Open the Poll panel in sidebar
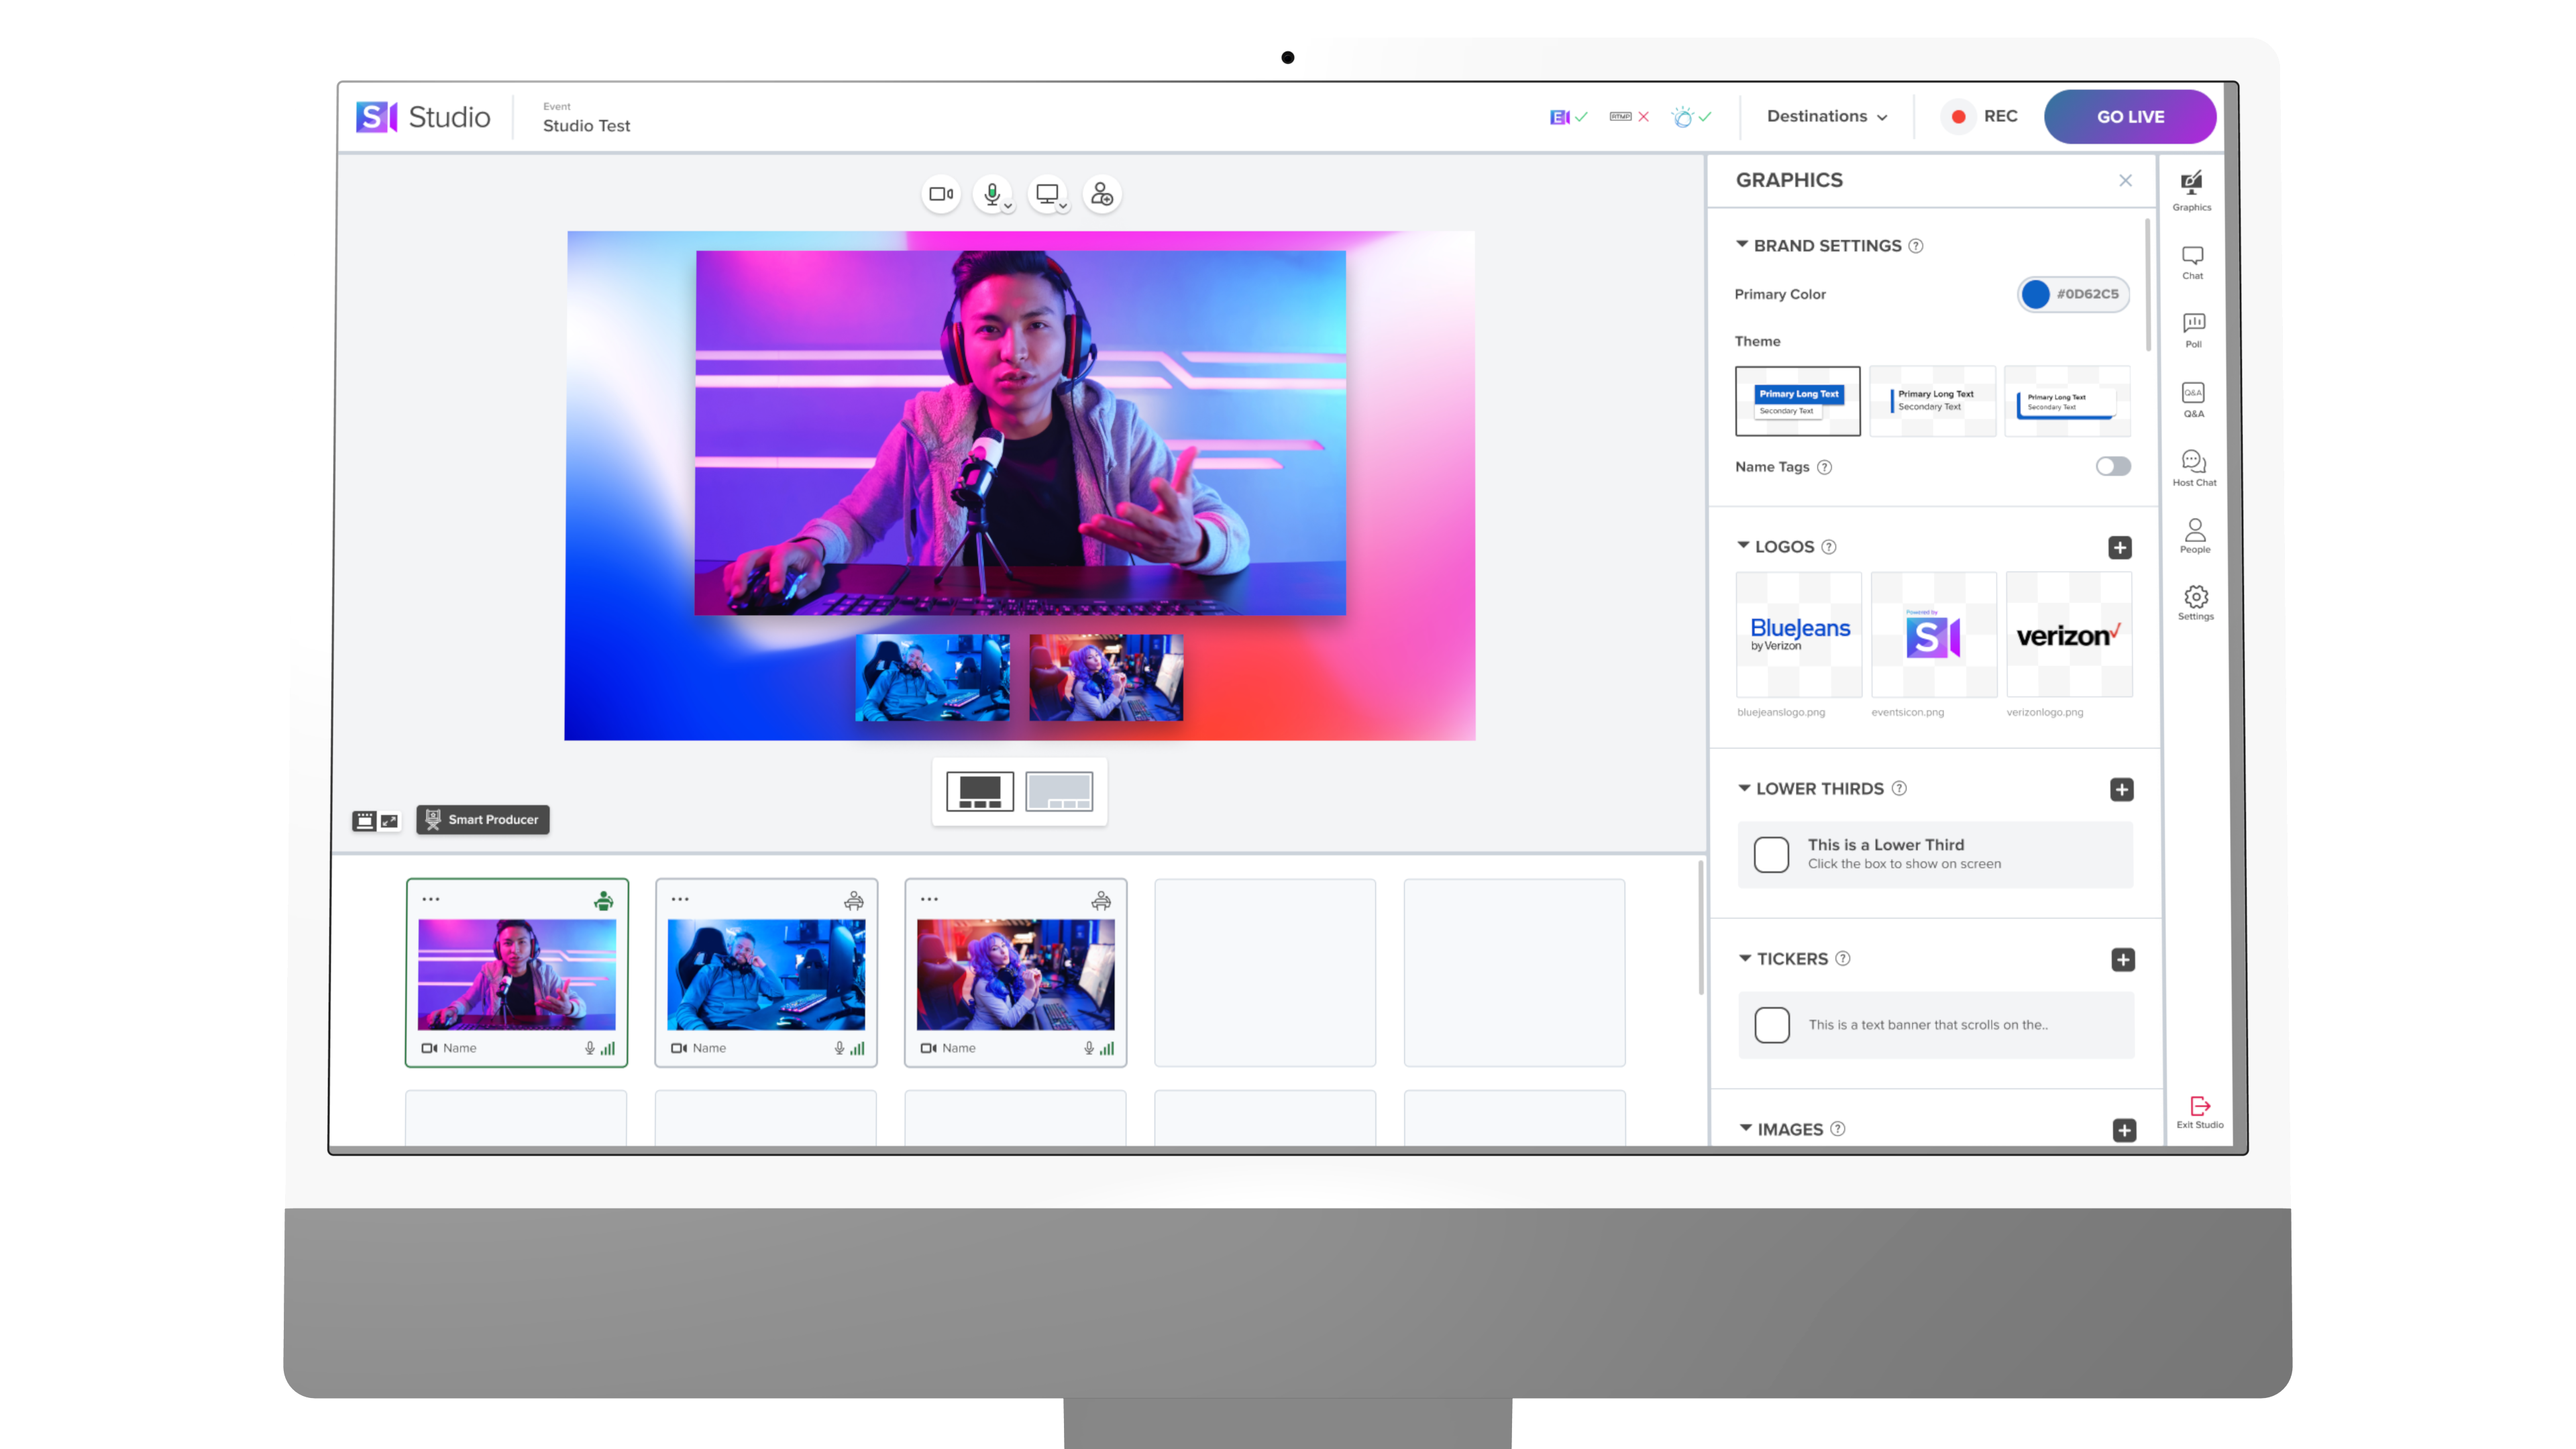Screen dimensions: 2576x1449 pos(2193,329)
